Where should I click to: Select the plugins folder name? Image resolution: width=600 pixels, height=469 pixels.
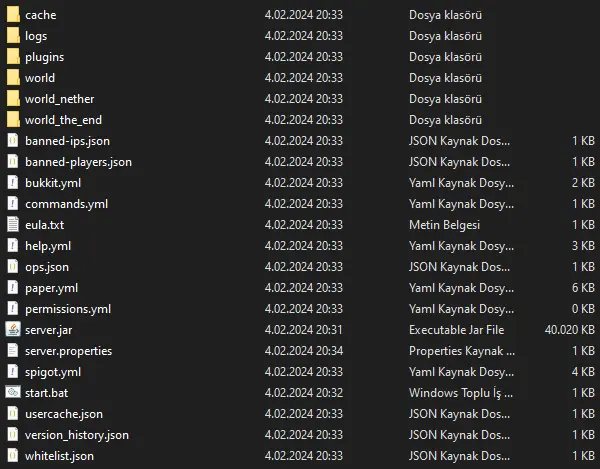[44, 57]
